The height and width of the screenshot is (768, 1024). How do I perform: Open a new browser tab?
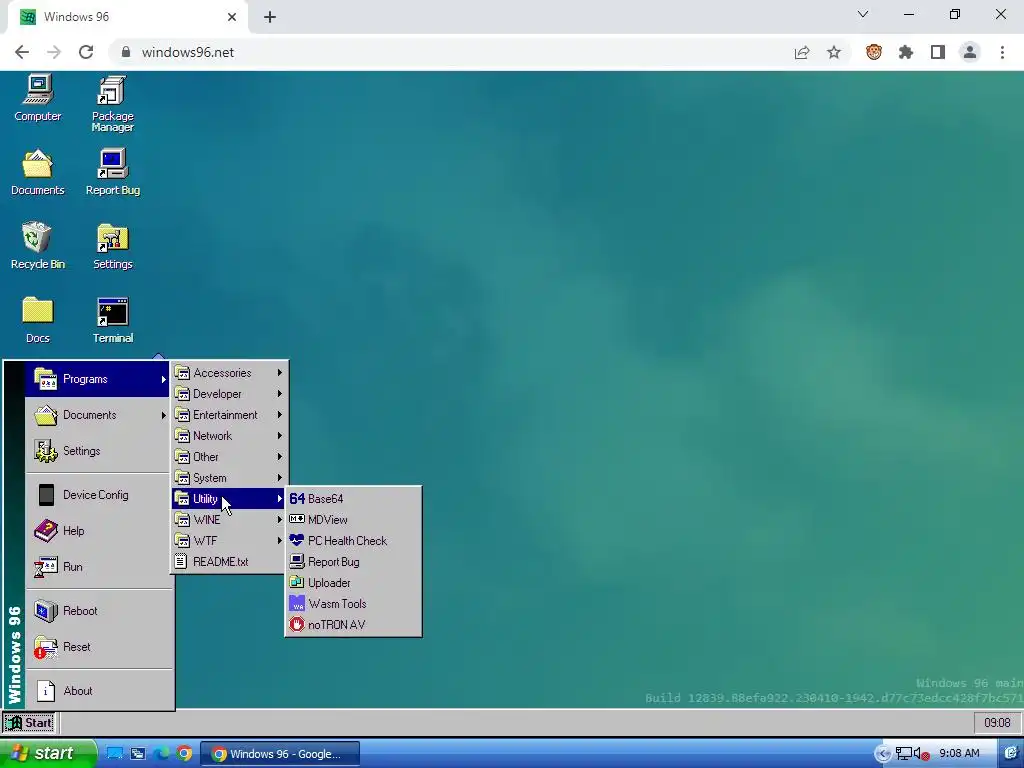(x=270, y=17)
